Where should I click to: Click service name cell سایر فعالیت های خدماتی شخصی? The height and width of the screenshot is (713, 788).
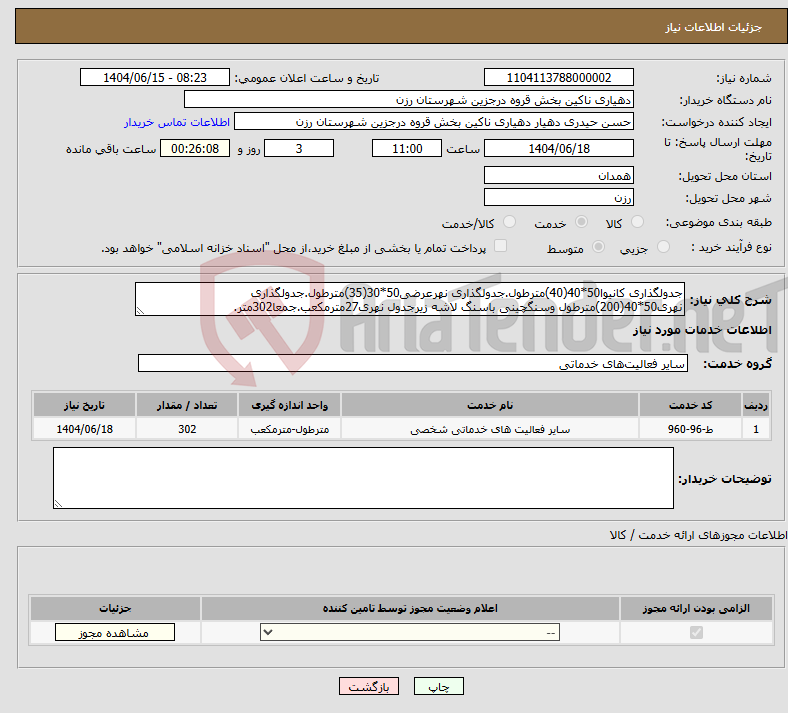tap(490, 429)
